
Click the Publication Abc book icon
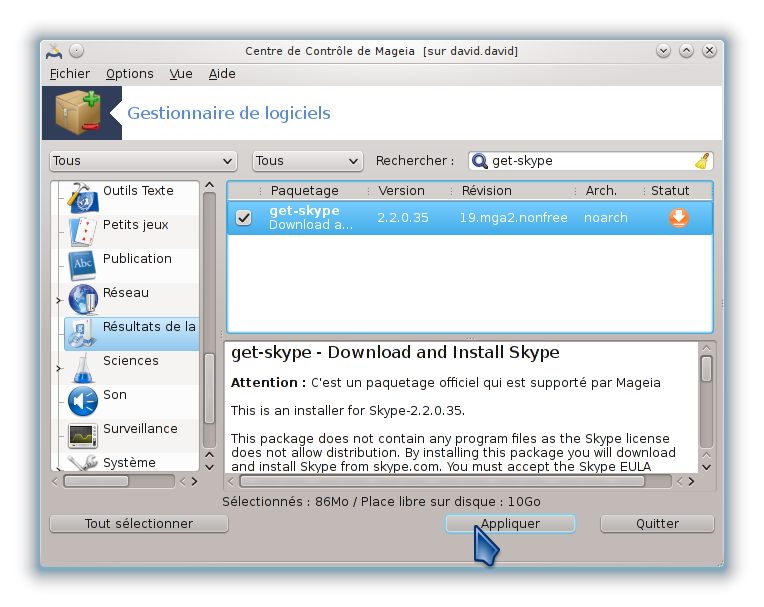pyautogui.click(x=83, y=266)
